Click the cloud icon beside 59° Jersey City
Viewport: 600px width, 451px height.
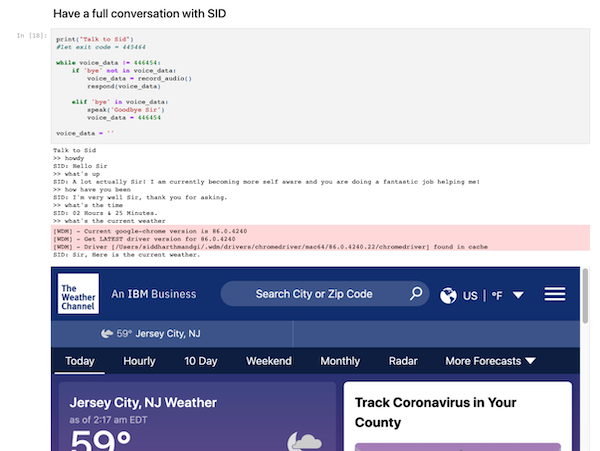point(107,334)
